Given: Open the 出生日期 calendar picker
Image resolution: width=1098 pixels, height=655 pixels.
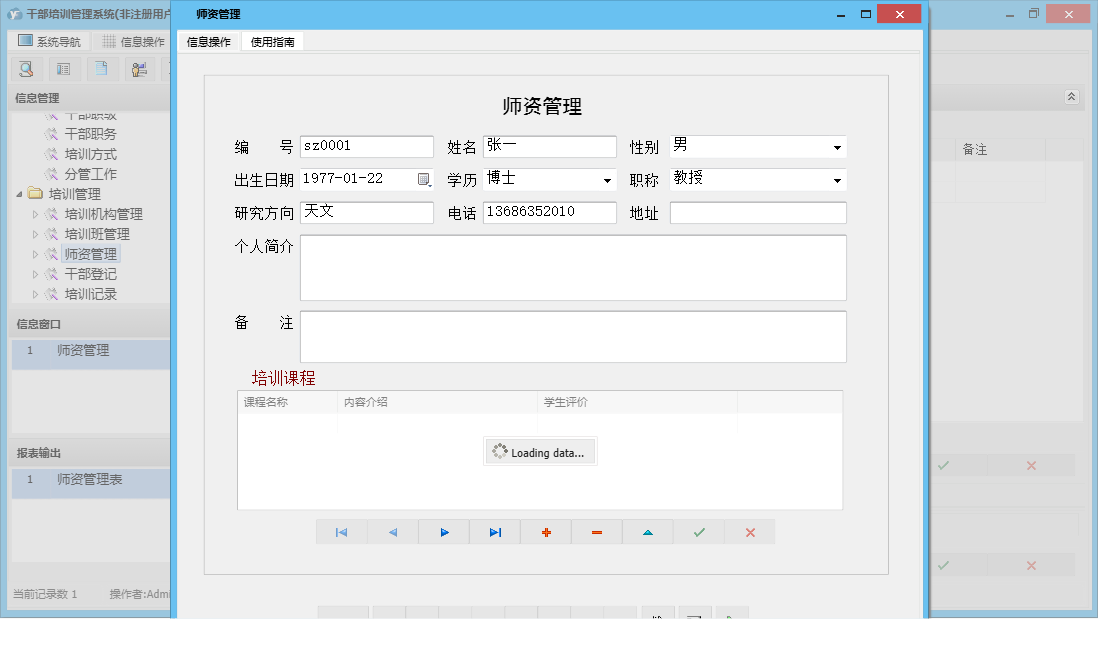Looking at the screenshot, I should [x=423, y=179].
